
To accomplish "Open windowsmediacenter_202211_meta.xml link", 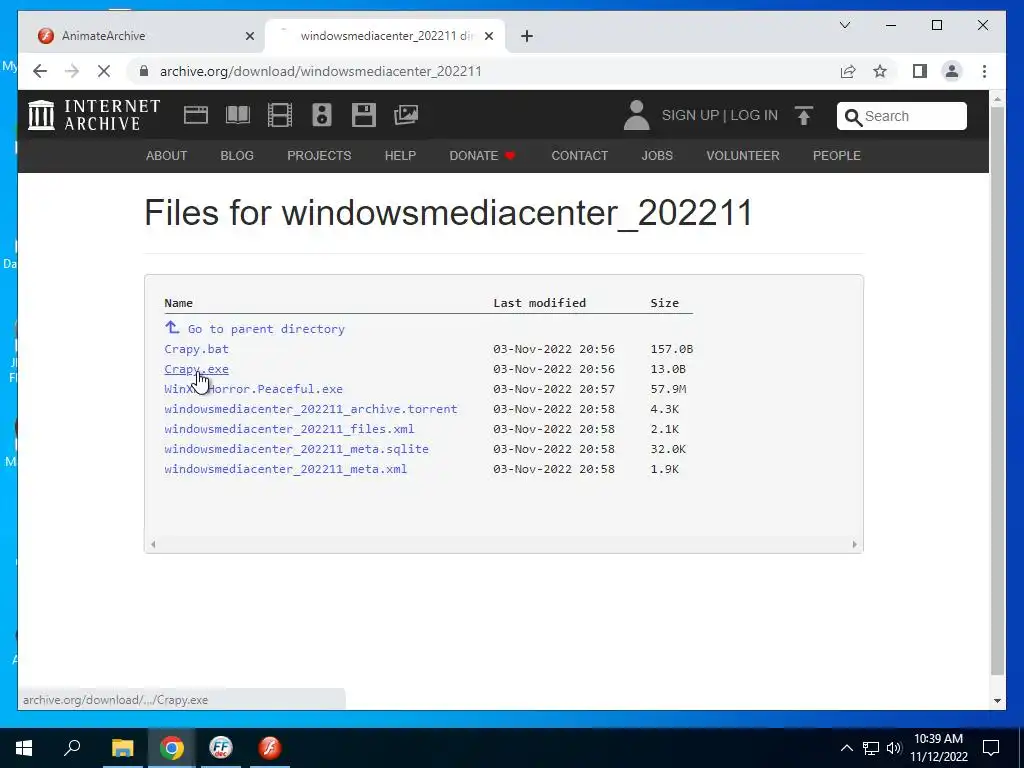I will 285,469.
